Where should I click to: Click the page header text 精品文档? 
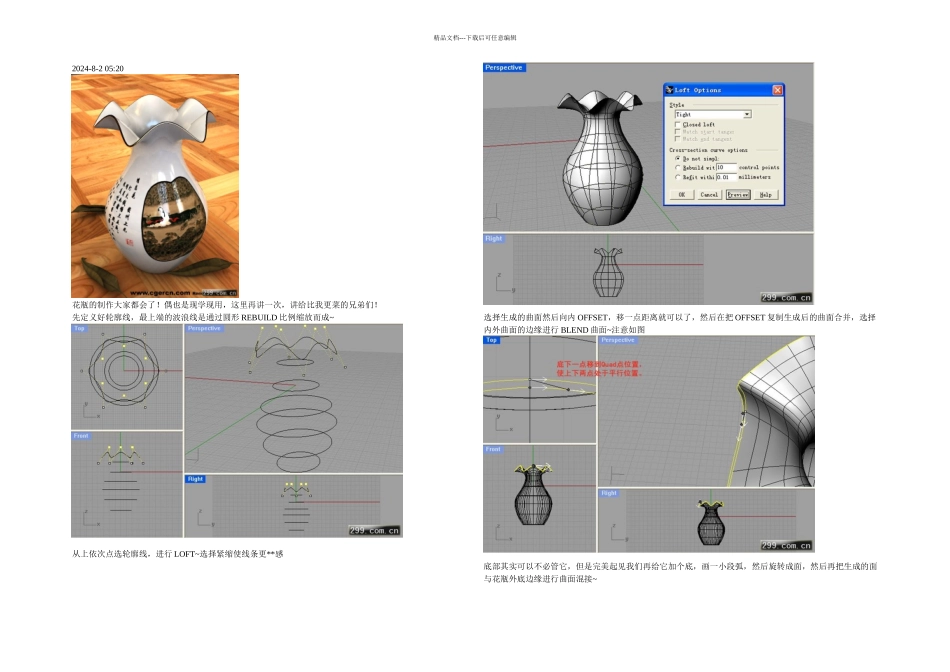point(475,38)
